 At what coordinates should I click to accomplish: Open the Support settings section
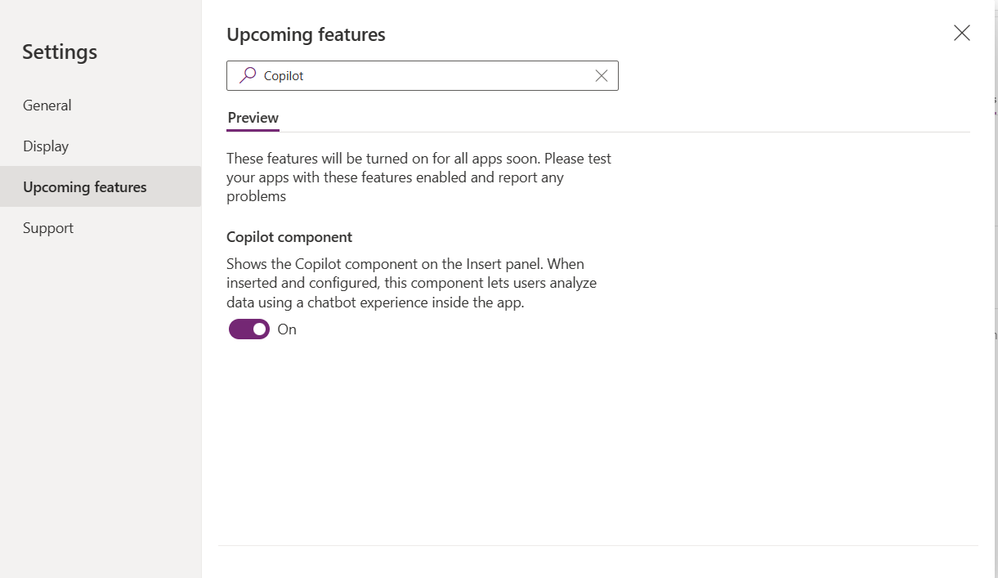click(48, 228)
